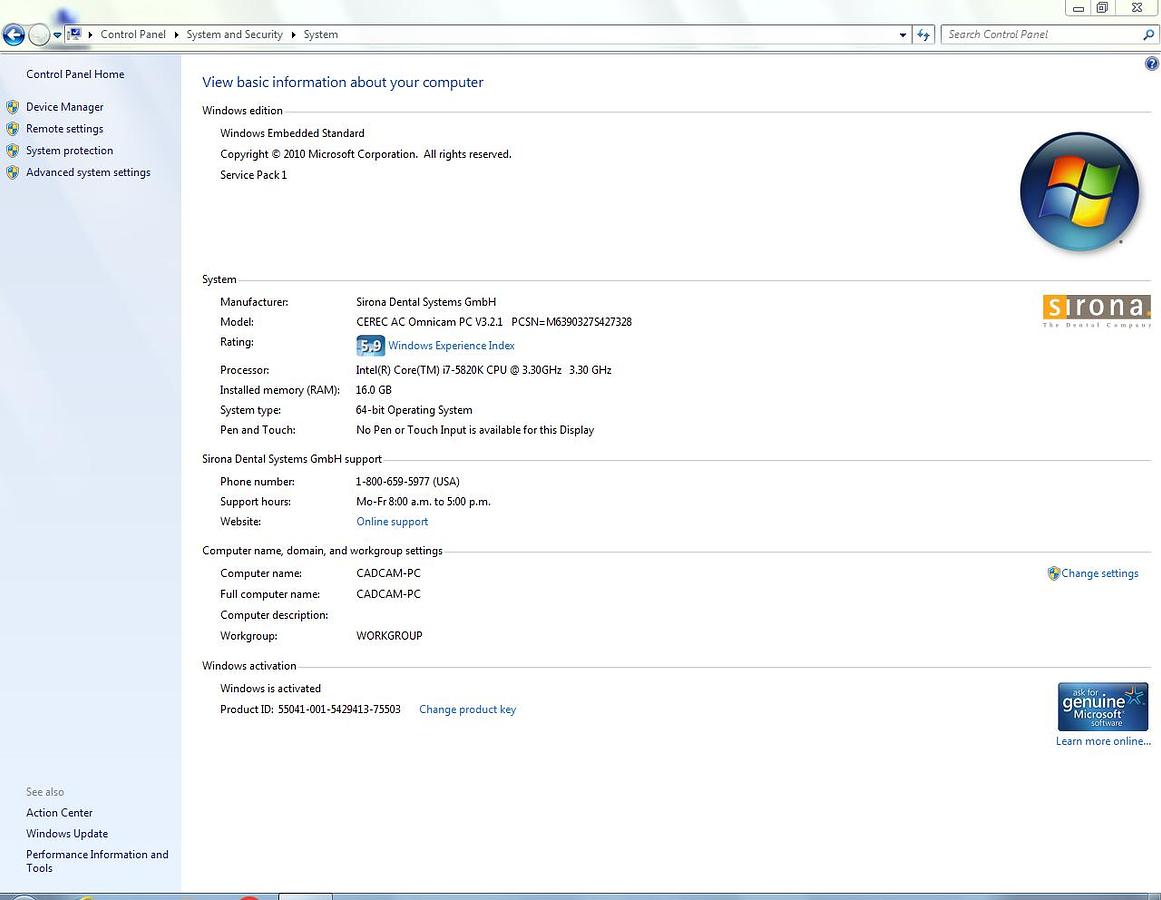Screen dimensions: 1161x900
Task: Expand the arrow after Control Panel breadcrumb
Action: pyautogui.click(x=176, y=34)
